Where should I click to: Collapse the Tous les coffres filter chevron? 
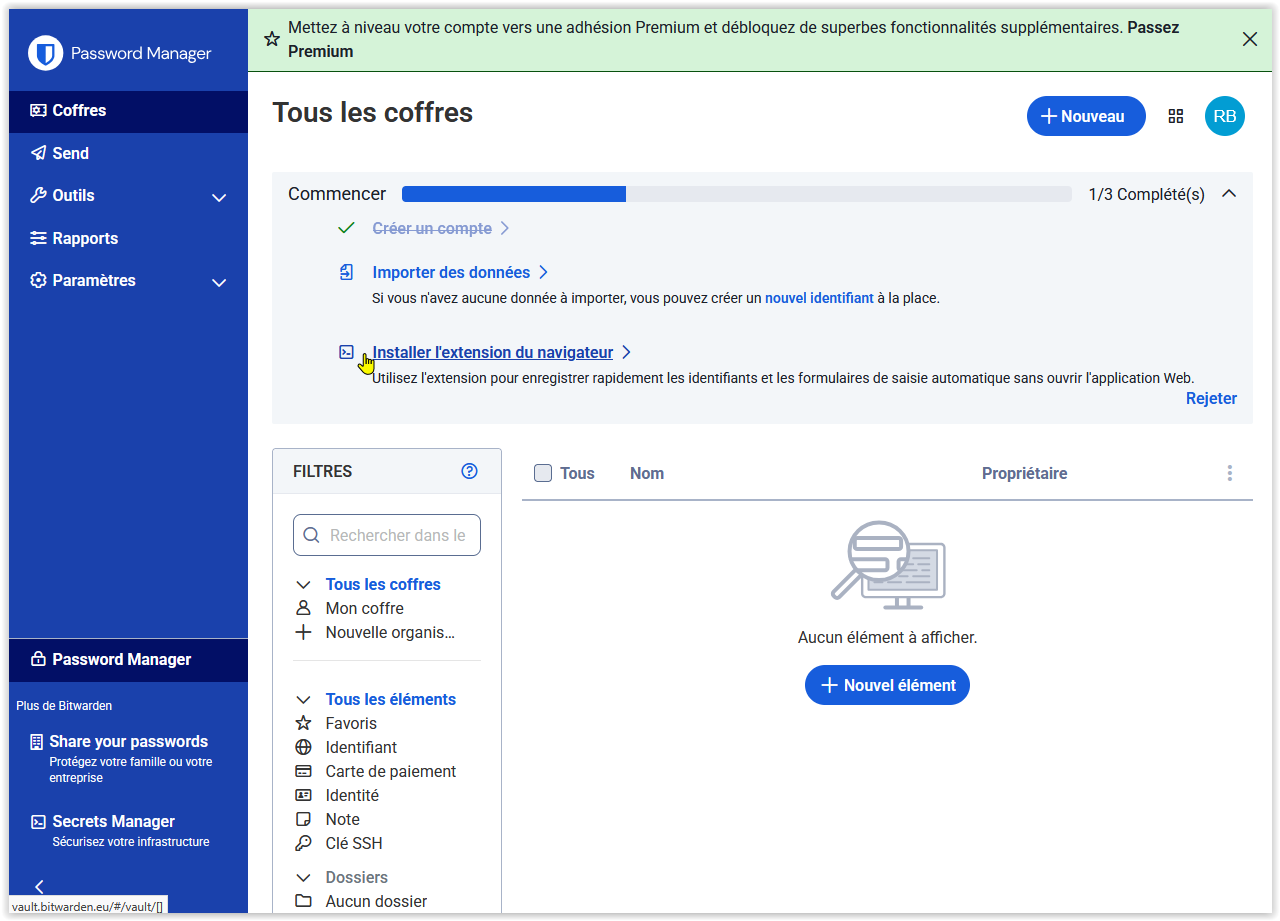point(303,584)
